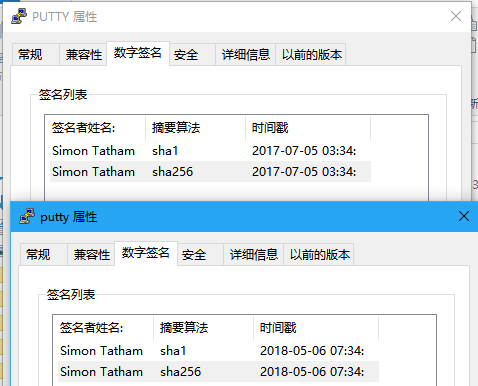
Task: Switch to 兼容性 tab in lower window
Action: tap(91, 254)
